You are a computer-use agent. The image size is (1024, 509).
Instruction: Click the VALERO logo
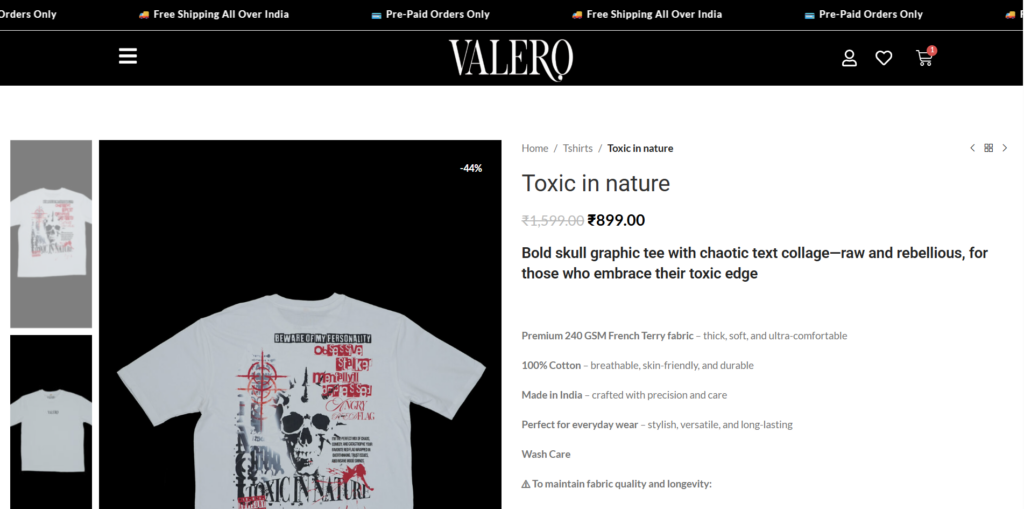coord(511,59)
